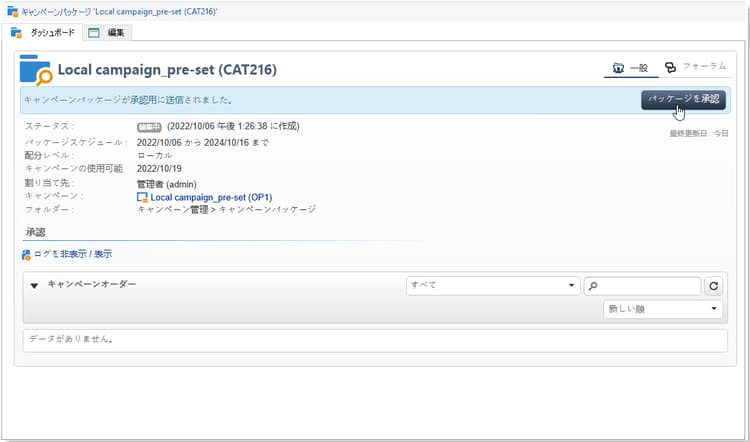This screenshot has height=442, width=750.
Task: Click the 編集 tab window icon
Action: tap(94, 33)
